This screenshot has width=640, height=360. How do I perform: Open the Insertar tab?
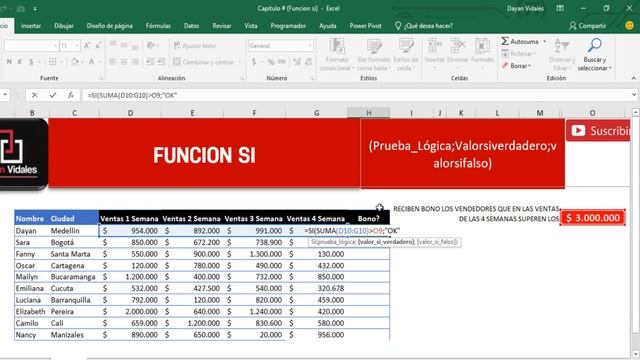point(31,26)
